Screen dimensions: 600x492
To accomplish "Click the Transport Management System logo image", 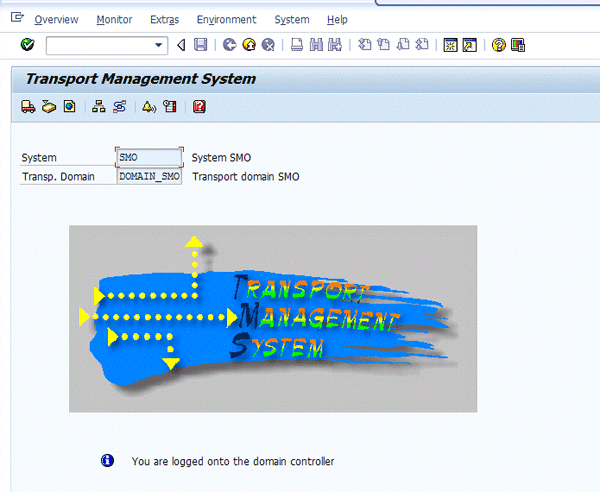I will point(273,319).
